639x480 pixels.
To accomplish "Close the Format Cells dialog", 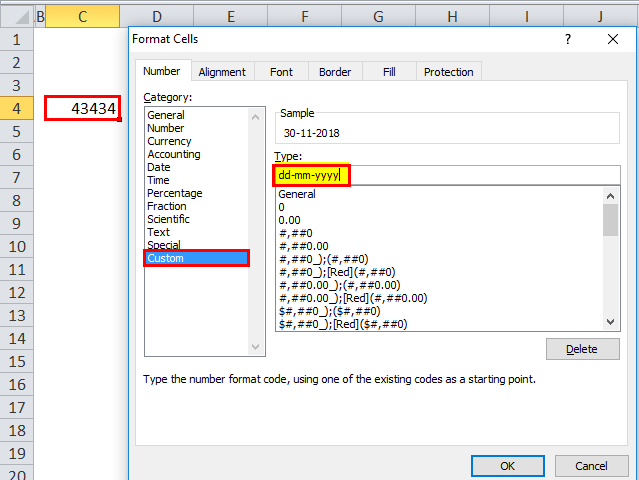I will 613,39.
